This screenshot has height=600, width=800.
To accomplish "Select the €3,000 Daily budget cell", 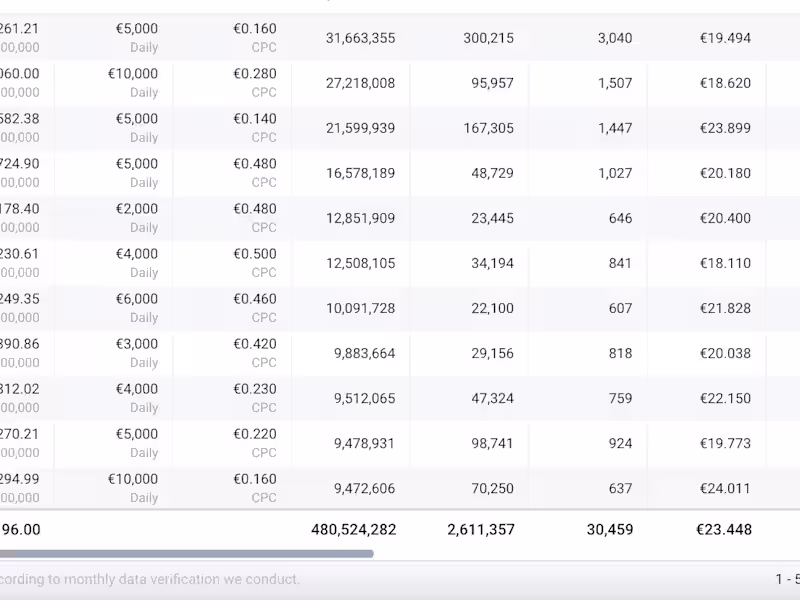I will click(x=137, y=353).
